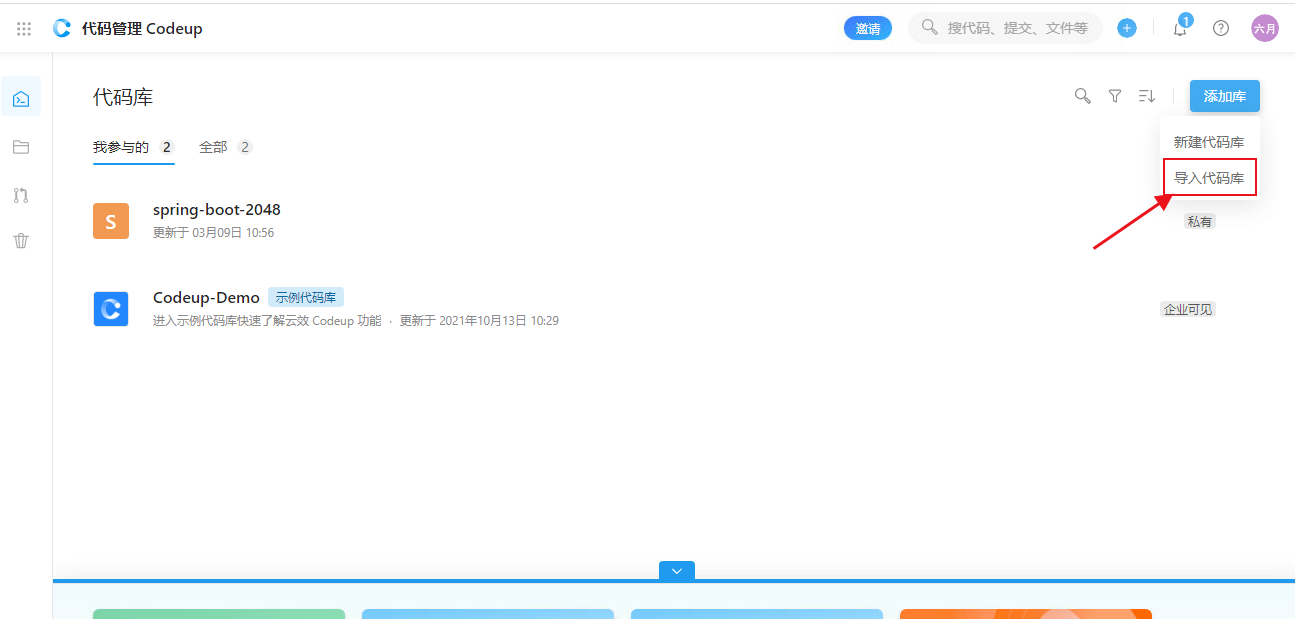This screenshot has height=619, width=1295.
Task: Click 更新于 03月09日 10:56 text
Action: click(213, 233)
